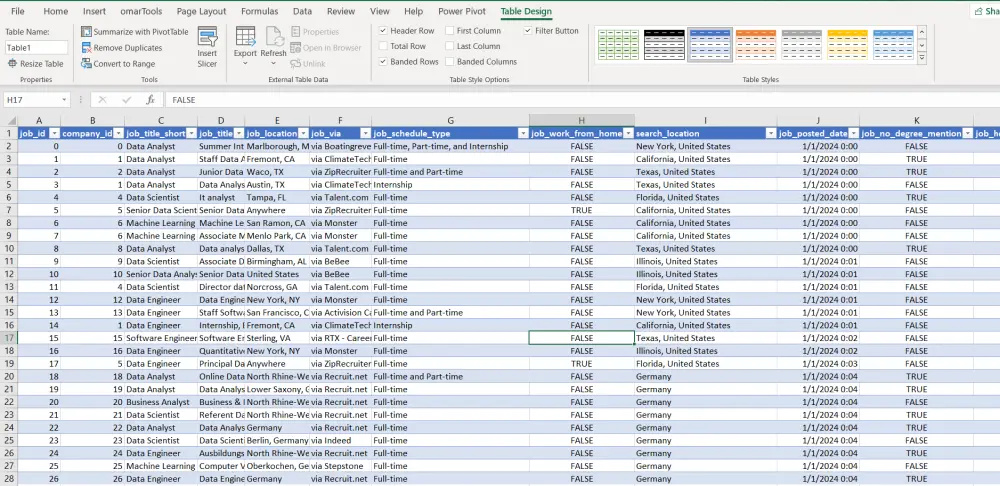Image resolution: width=1000 pixels, height=486 pixels.
Task: Switch to the Insert tab
Action: [x=94, y=11]
